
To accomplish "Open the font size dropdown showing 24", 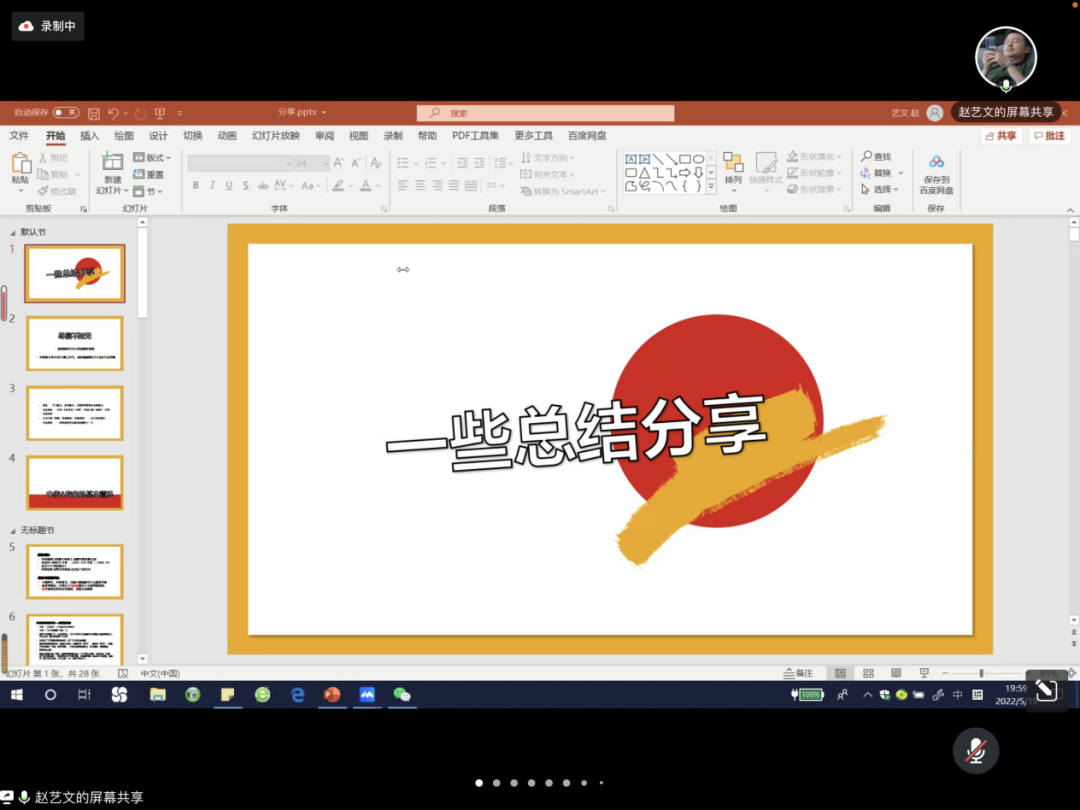I will [x=324, y=163].
